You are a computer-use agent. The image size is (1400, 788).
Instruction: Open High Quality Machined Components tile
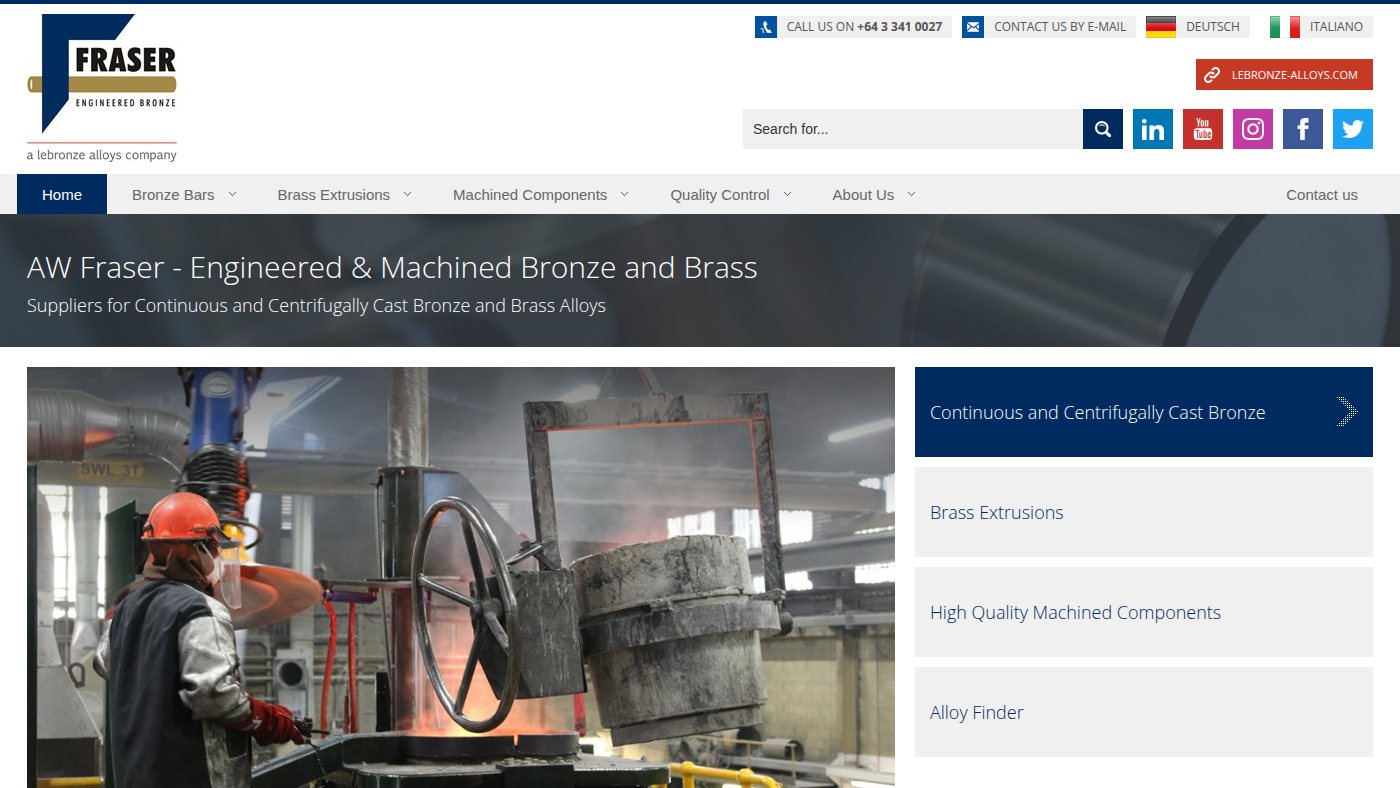point(1144,612)
